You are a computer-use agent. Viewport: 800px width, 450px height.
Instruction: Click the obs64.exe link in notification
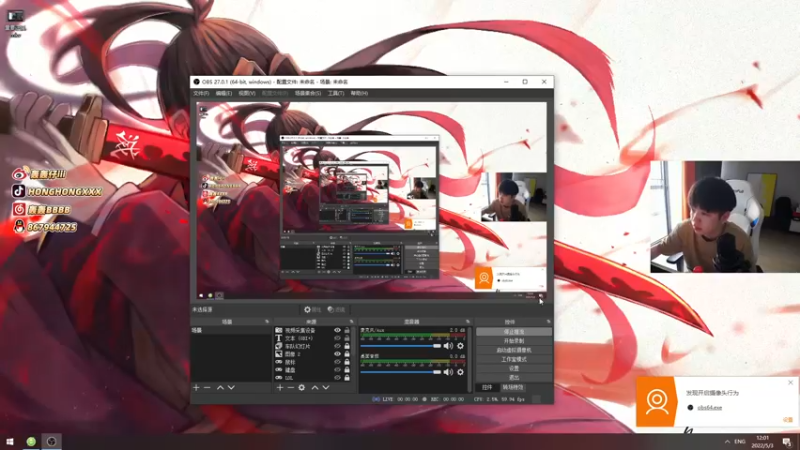[710, 408]
